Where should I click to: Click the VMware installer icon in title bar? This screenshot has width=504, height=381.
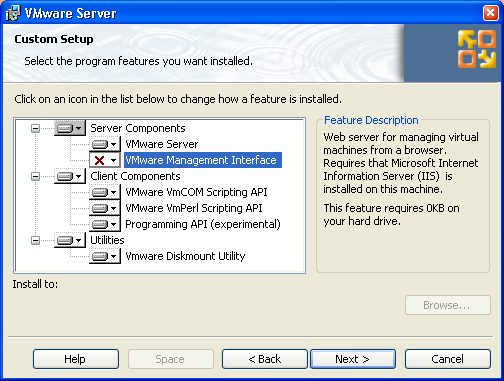13,13
